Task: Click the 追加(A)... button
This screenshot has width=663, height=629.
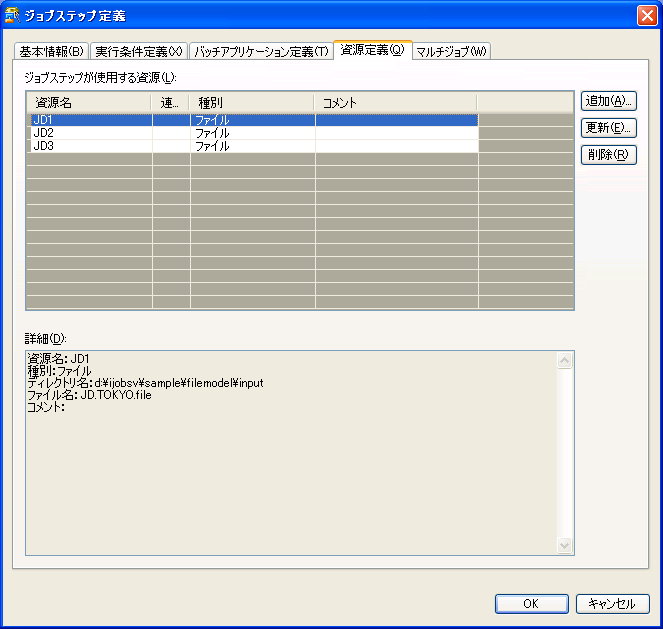Action: (x=608, y=101)
